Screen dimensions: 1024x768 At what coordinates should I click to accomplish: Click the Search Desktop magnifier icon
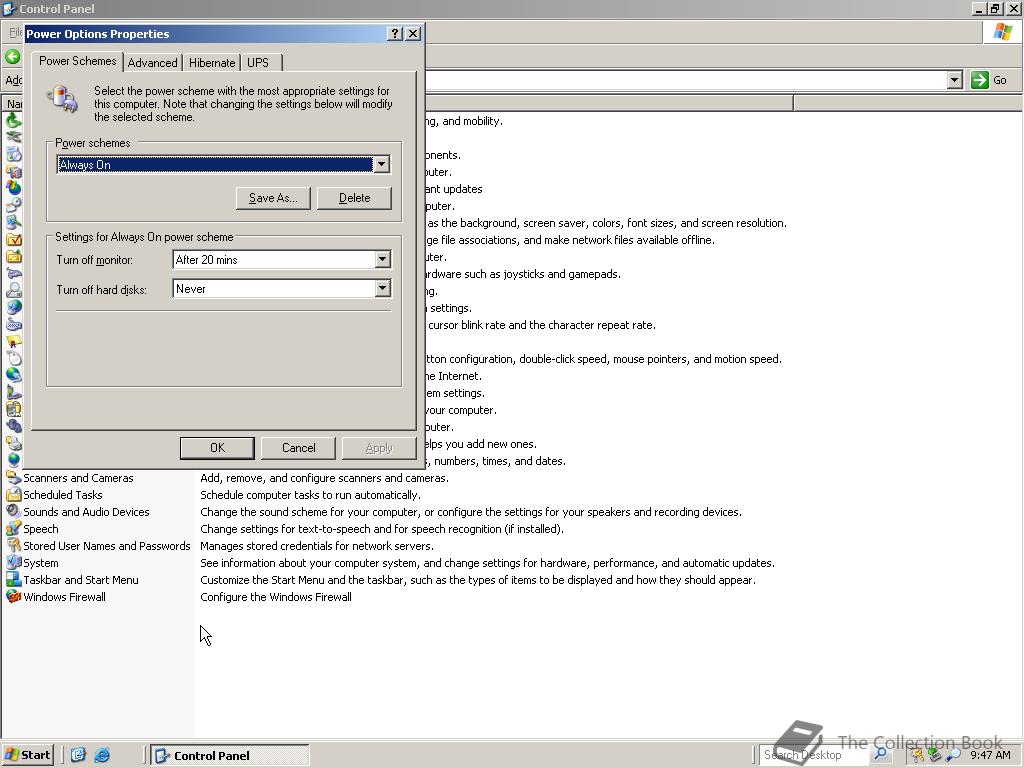880,754
